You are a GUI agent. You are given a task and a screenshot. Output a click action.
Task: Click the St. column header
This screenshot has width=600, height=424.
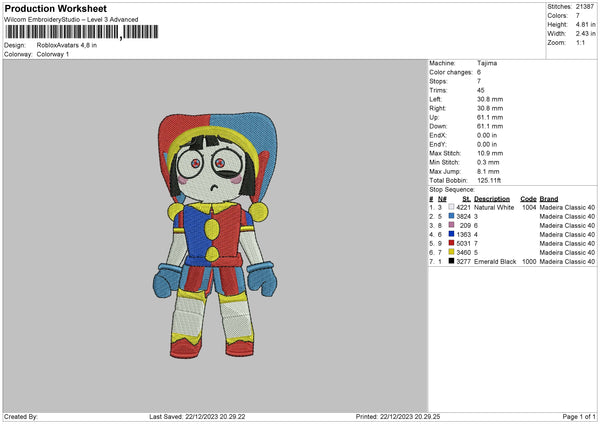[x=466, y=199]
